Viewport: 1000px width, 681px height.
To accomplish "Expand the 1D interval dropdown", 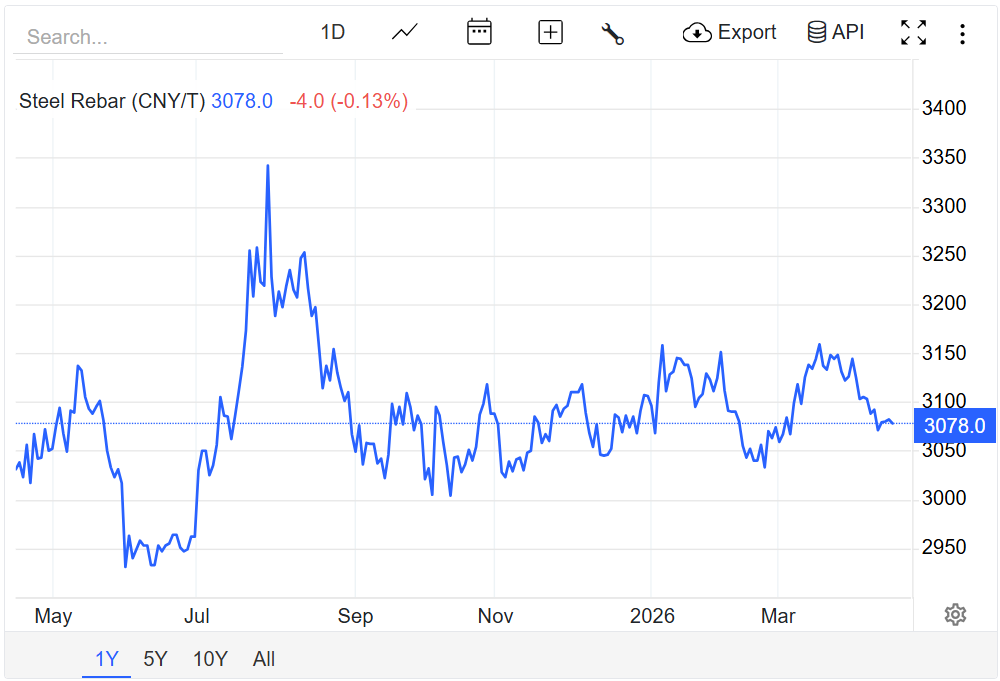I will click(332, 32).
